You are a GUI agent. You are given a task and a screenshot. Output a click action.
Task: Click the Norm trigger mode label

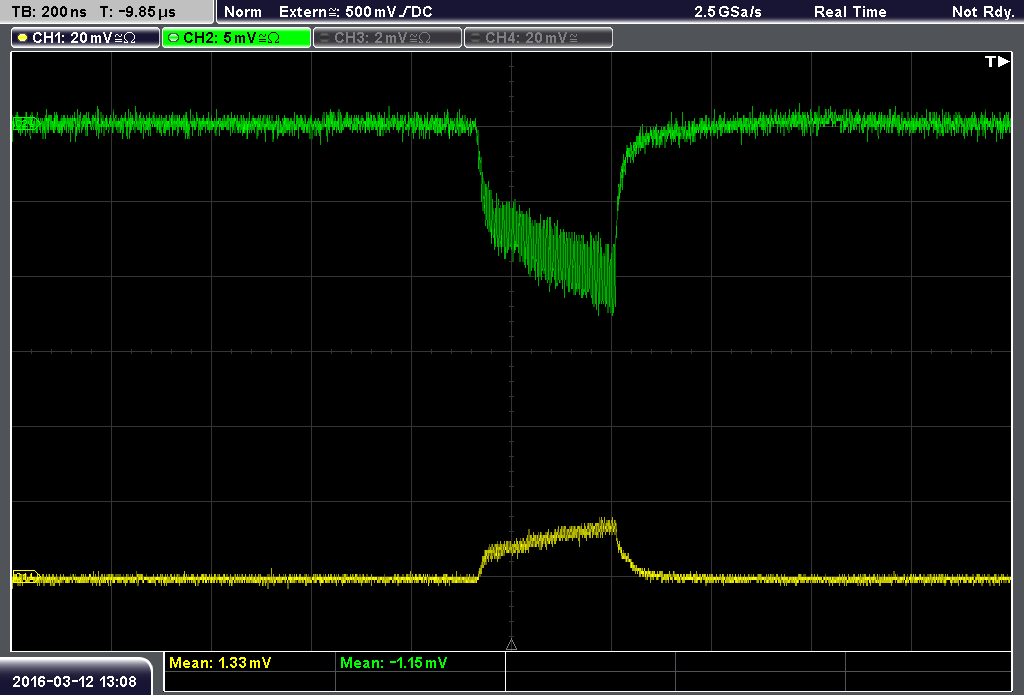coord(243,12)
